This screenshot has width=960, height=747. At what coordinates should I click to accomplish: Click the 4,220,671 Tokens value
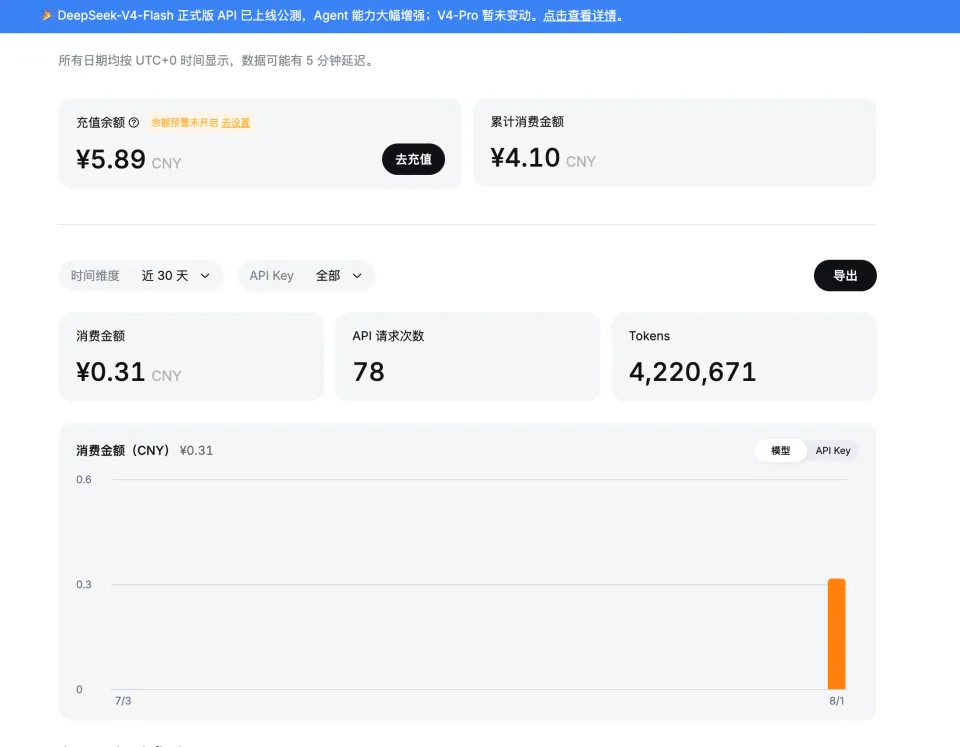[x=692, y=372]
